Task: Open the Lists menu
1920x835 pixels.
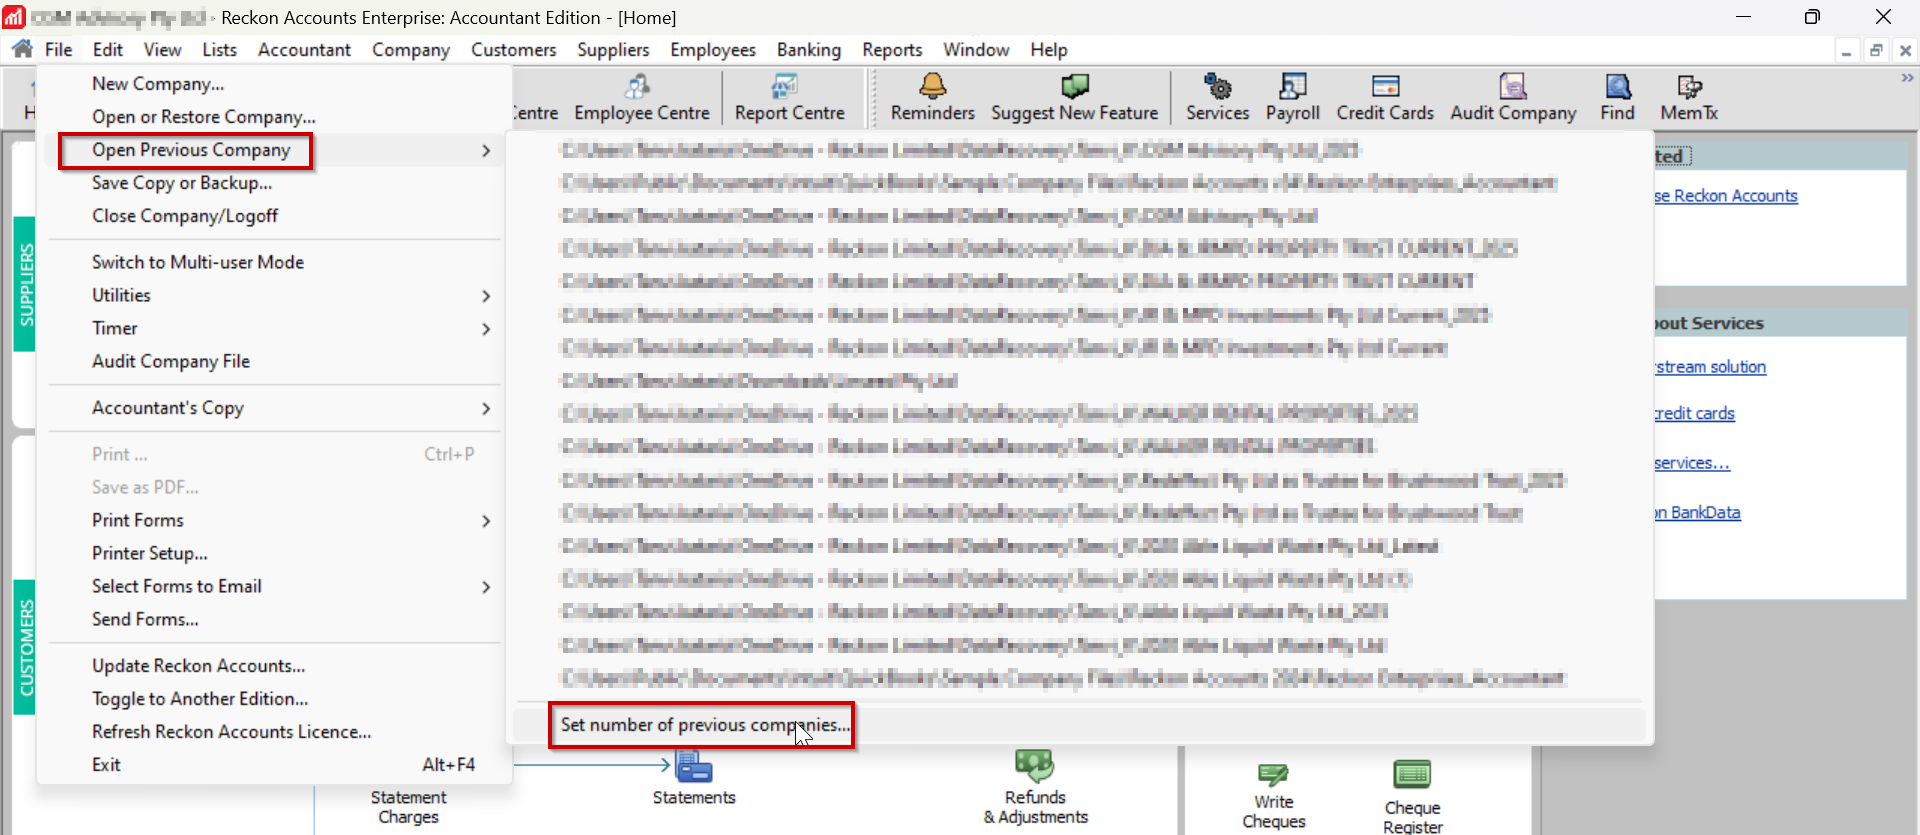Action: coord(219,49)
